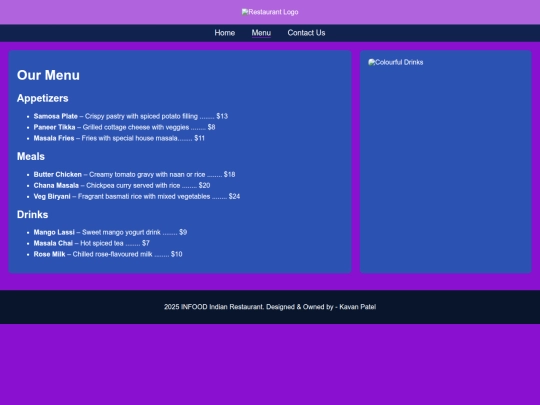This screenshot has width=540, height=405.
Task: Open the Home navigation link
Action: (x=225, y=33)
